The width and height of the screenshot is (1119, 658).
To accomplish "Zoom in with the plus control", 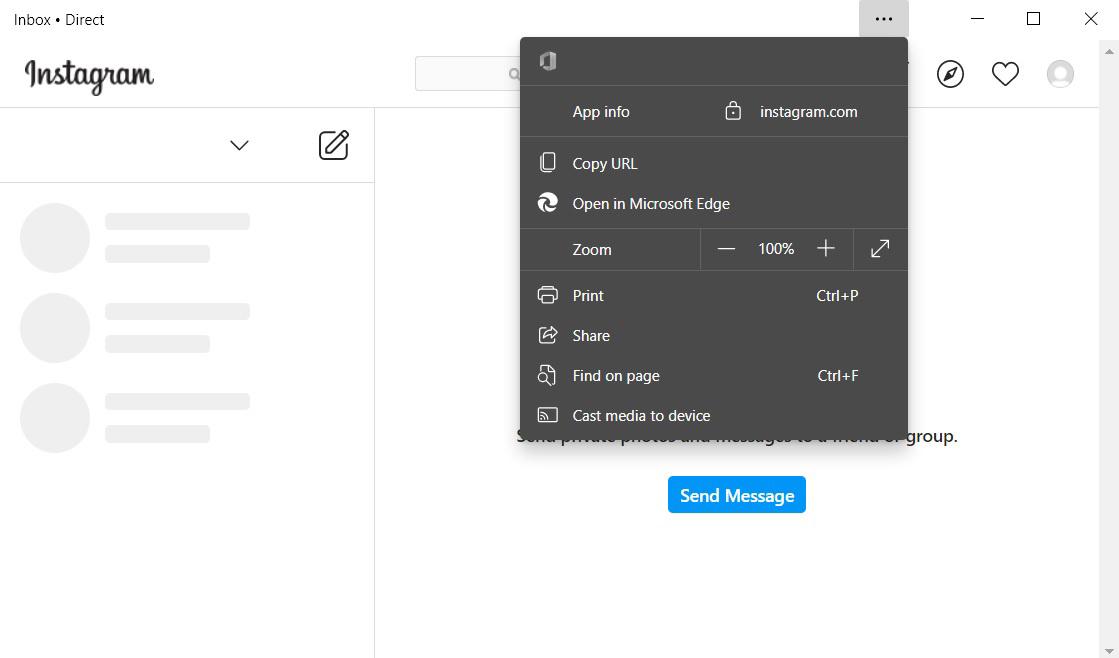I will coord(826,248).
